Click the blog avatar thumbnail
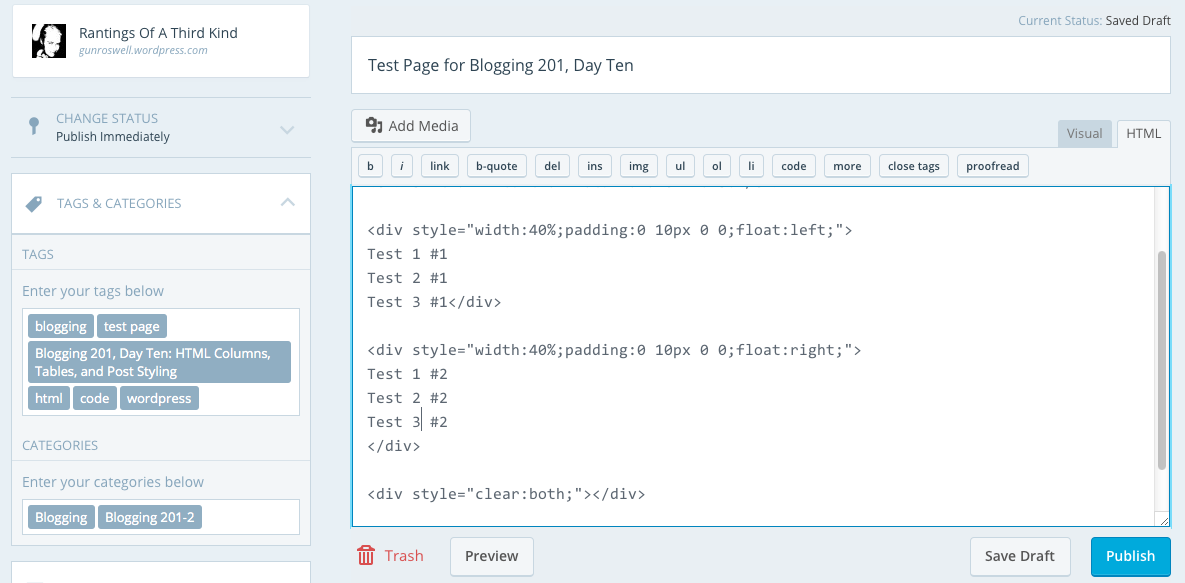Viewport: 1185px width, 583px height. tap(48, 41)
